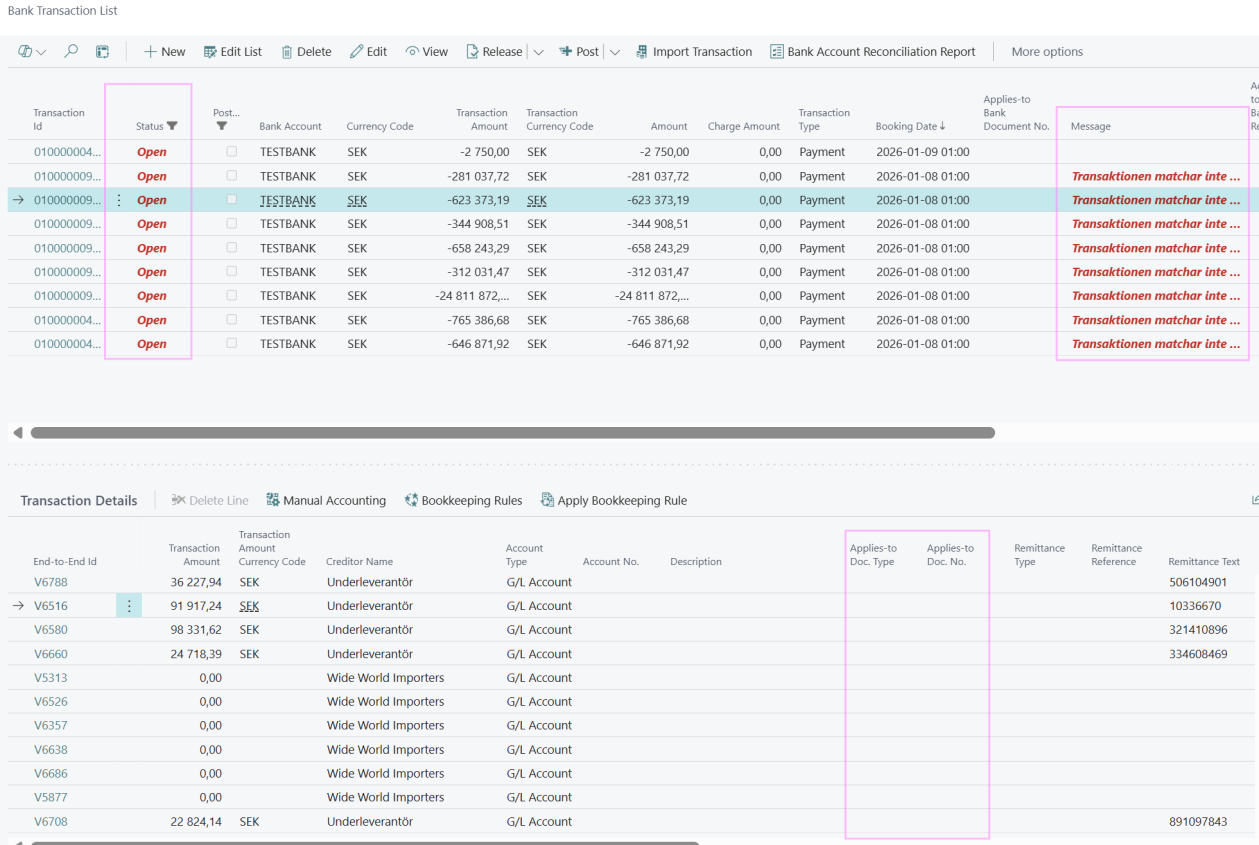This screenshot has width=1259, height=845.
Task: Click the Message column header
Action: [x=1090, y=126]
